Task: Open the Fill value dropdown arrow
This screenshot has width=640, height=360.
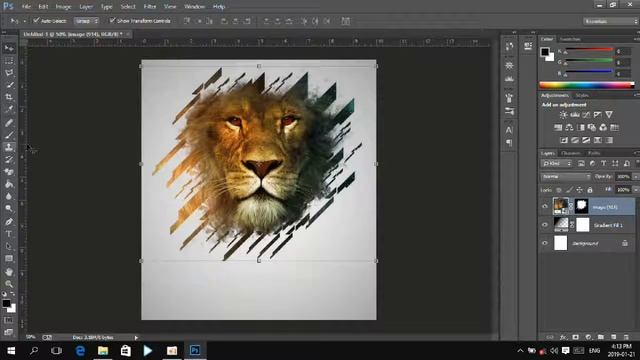Action: 635,190
